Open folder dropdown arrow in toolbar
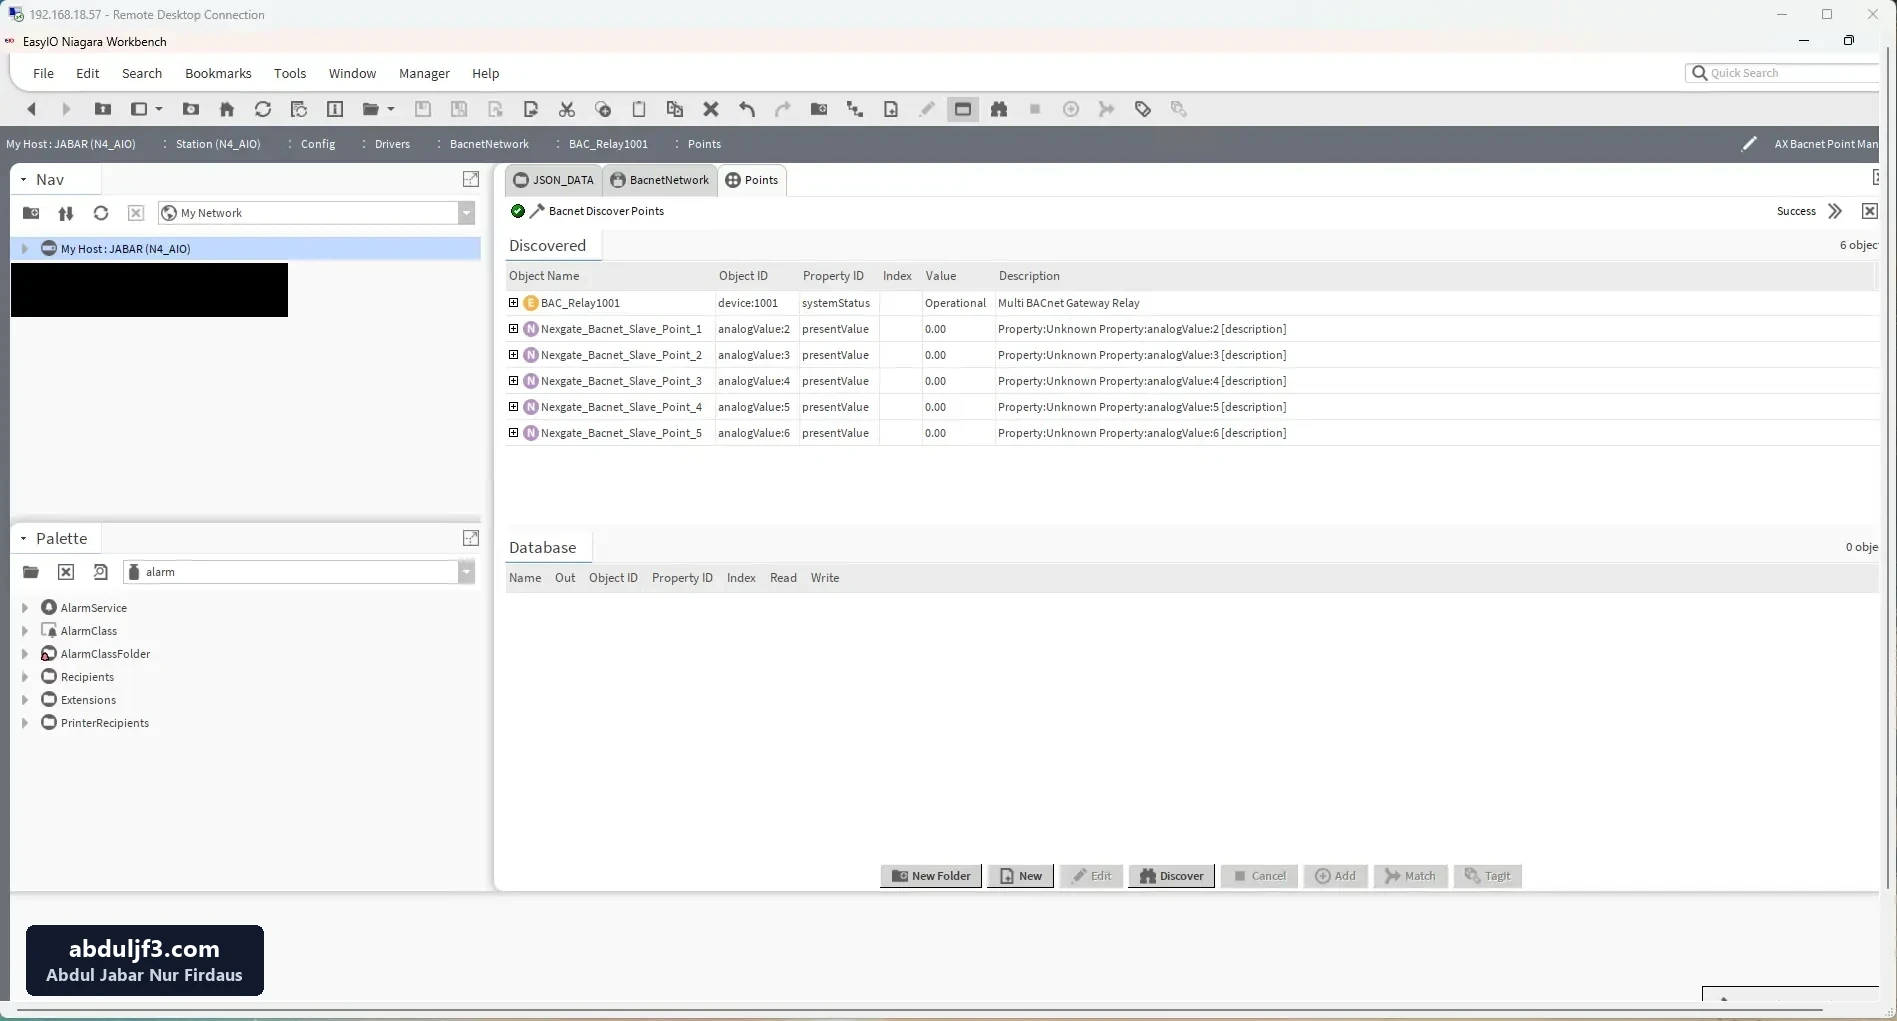Image resolution: width=1897 pixels, height=1021 pixels. [391, 109]
